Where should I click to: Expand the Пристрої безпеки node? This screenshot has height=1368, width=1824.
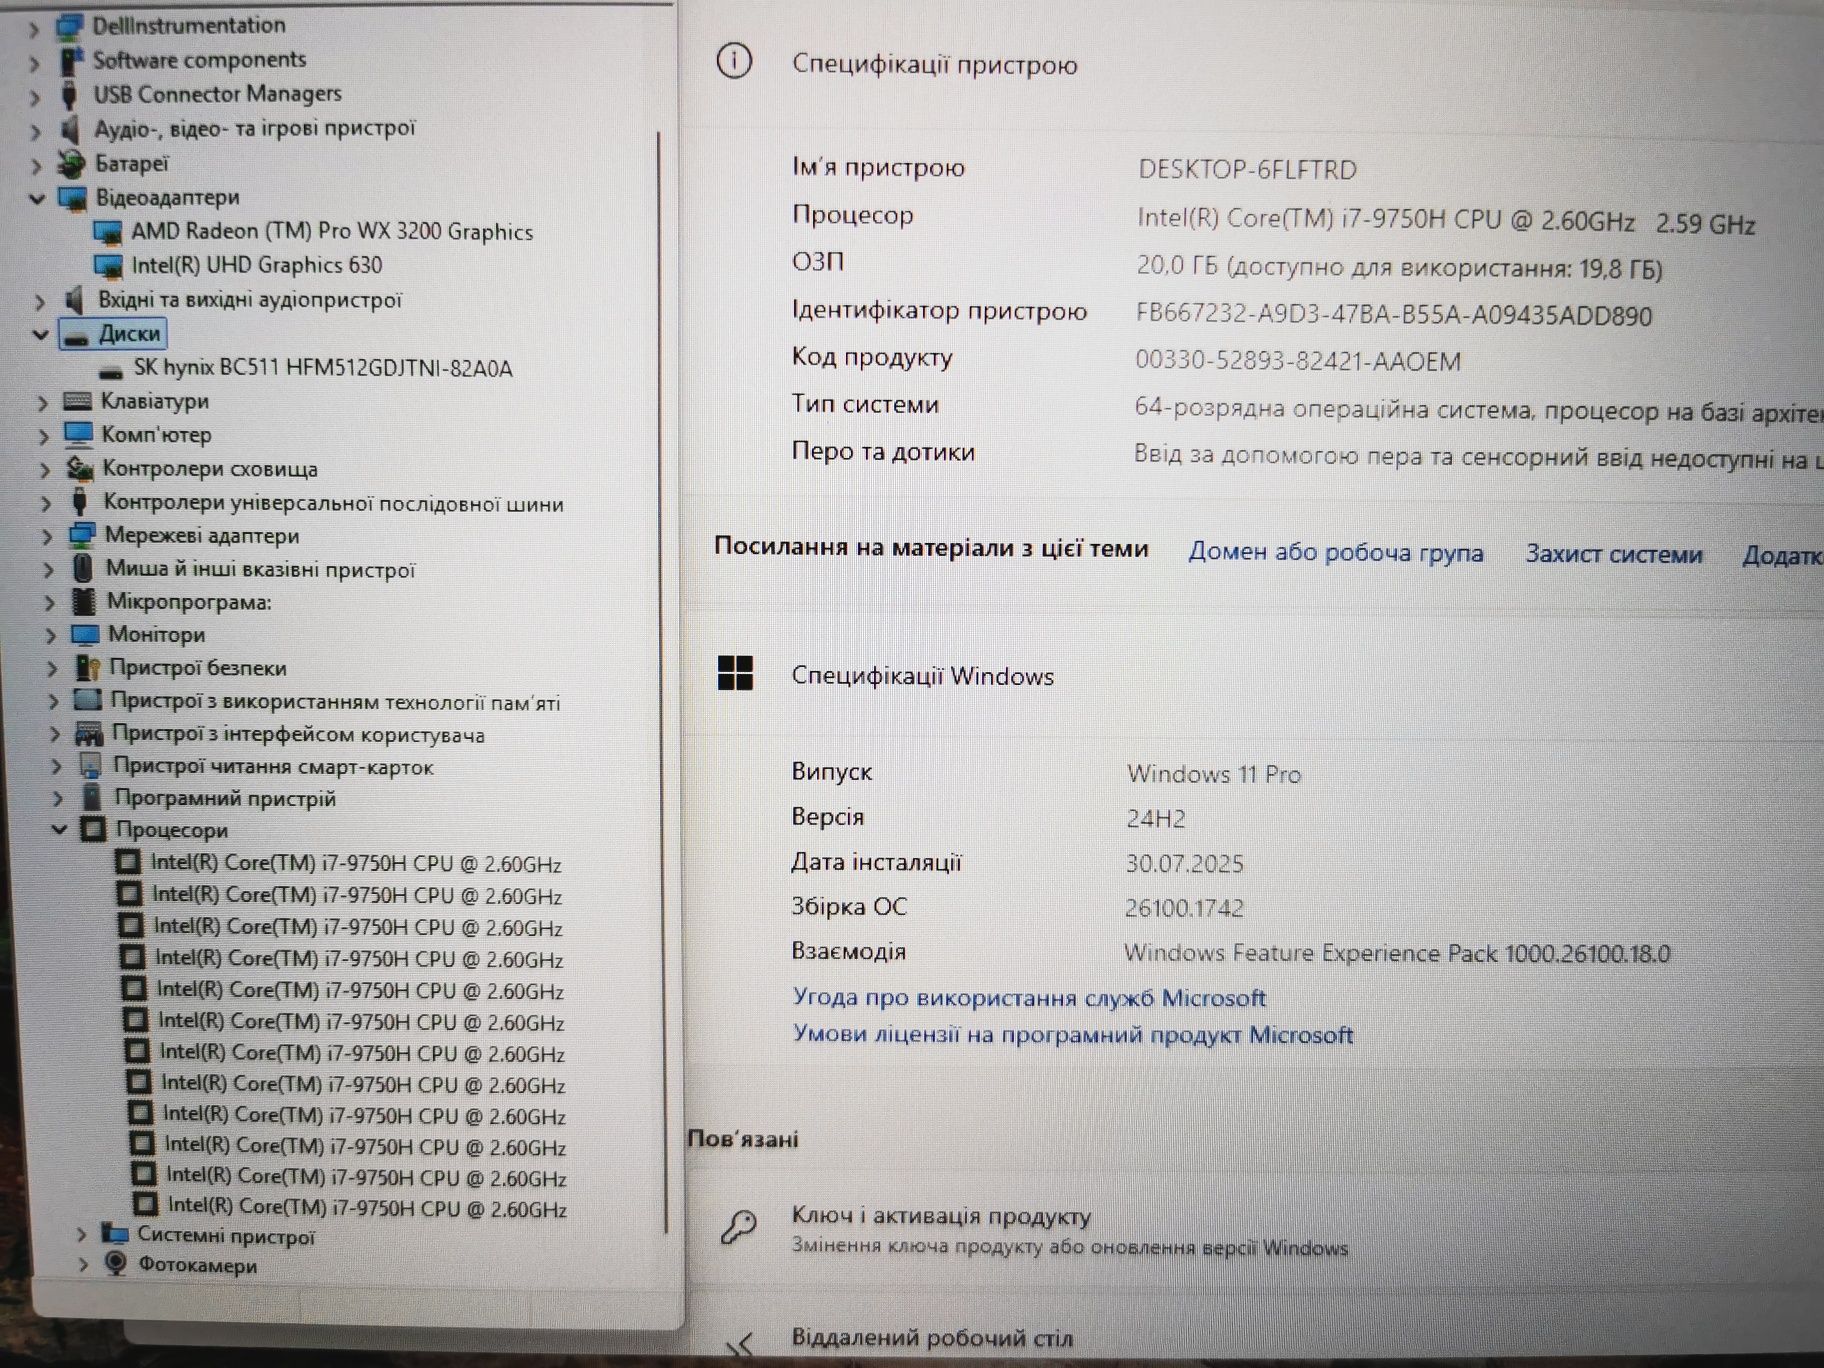pyautogui.click(x=52, y=669)
